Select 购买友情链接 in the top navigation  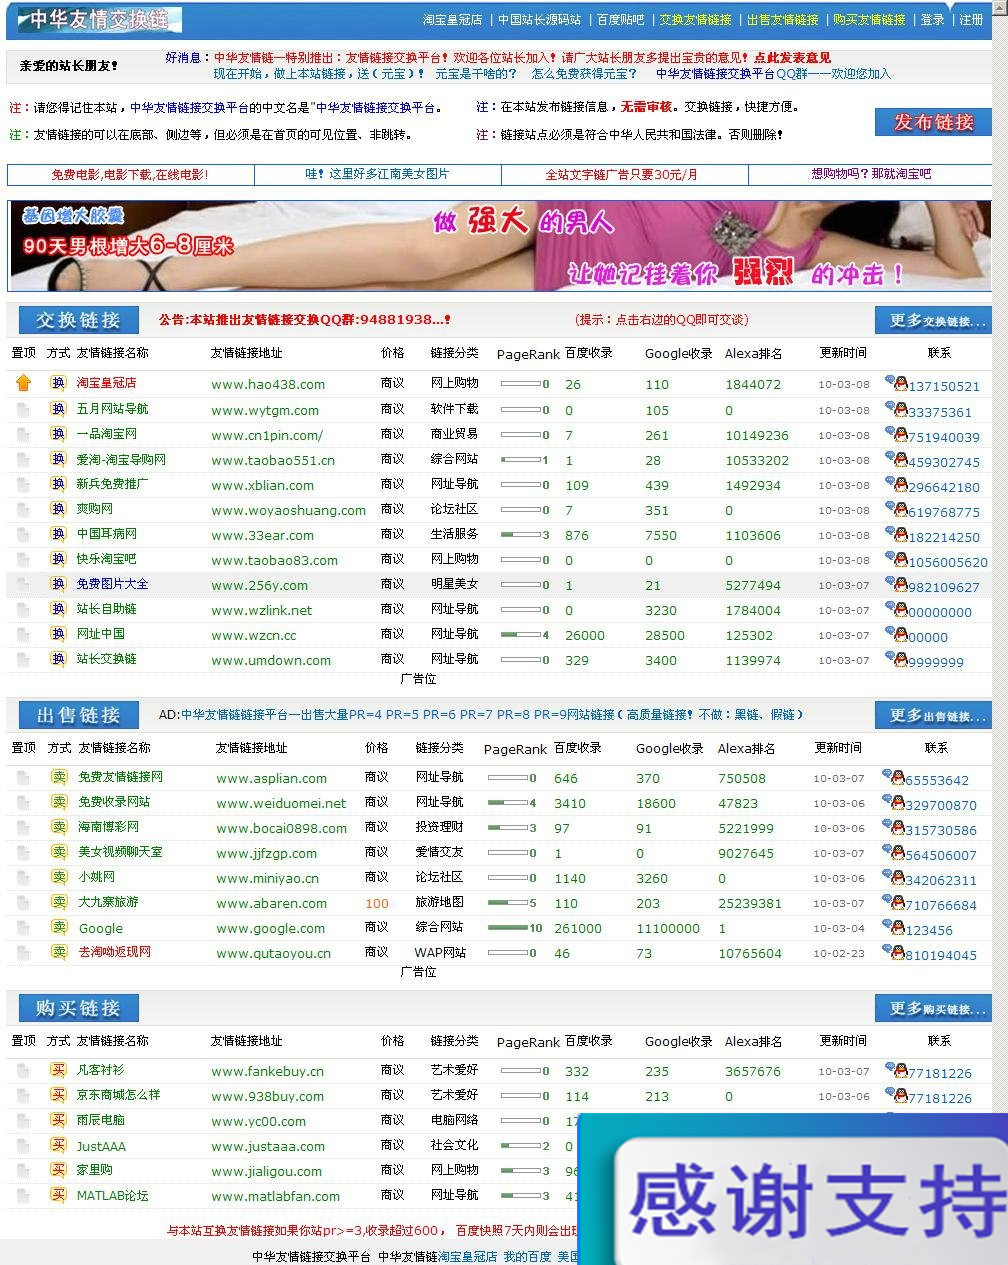point(869,20)
